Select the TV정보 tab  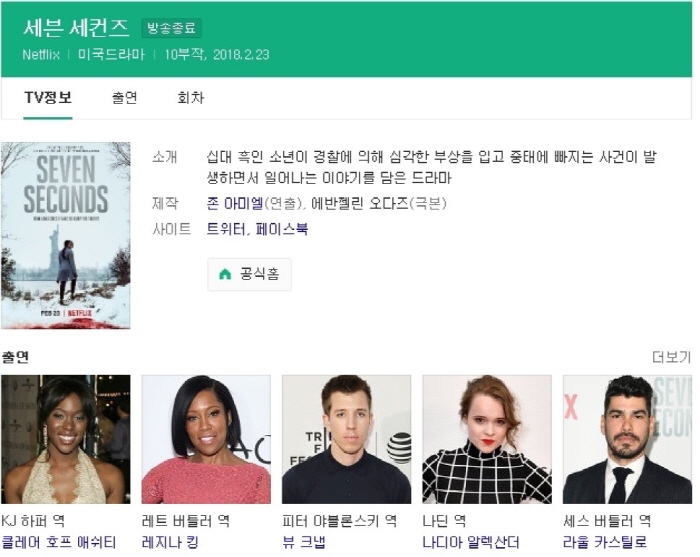click(48, 97)
